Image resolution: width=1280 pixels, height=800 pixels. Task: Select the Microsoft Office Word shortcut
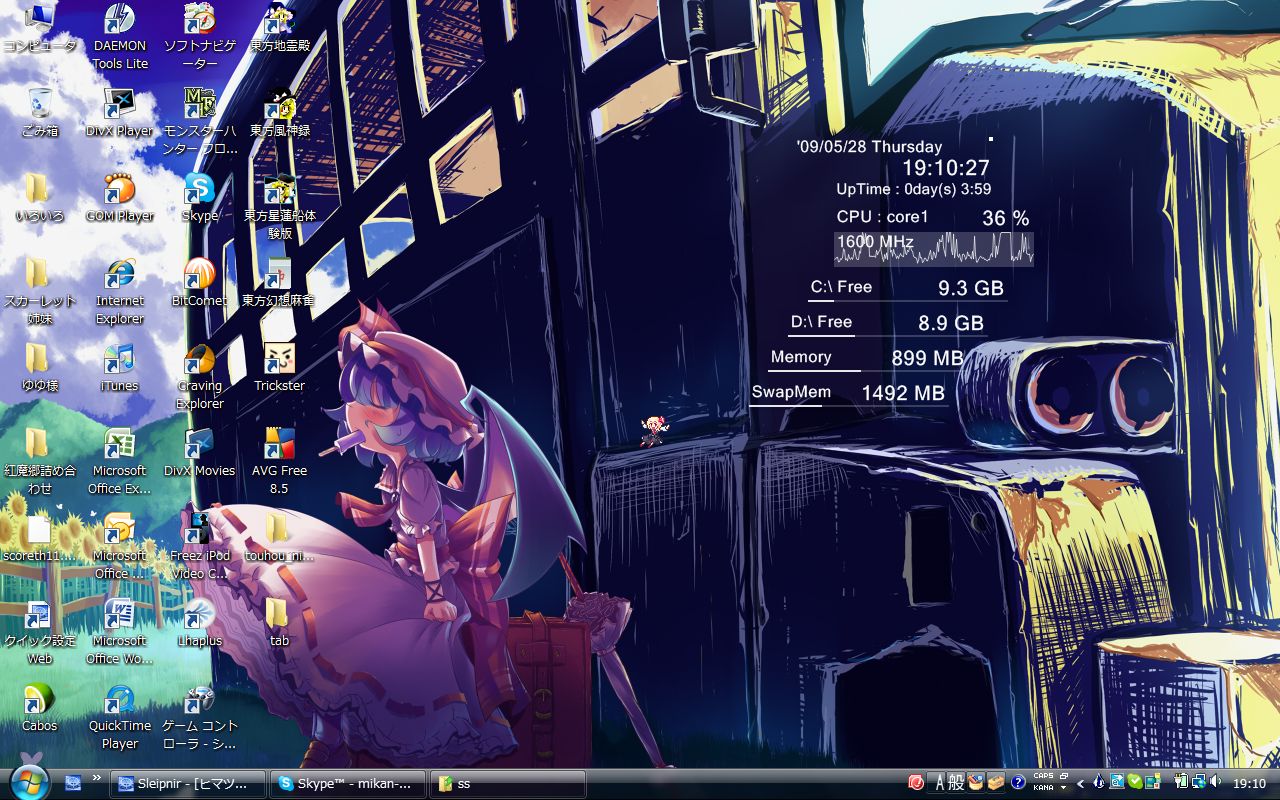120,632
